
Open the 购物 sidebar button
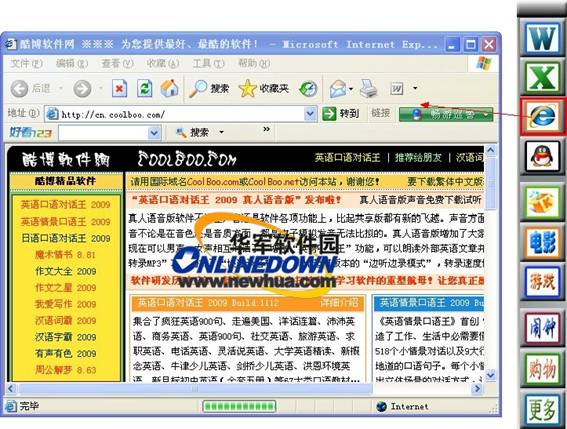[x=542, y=369]
